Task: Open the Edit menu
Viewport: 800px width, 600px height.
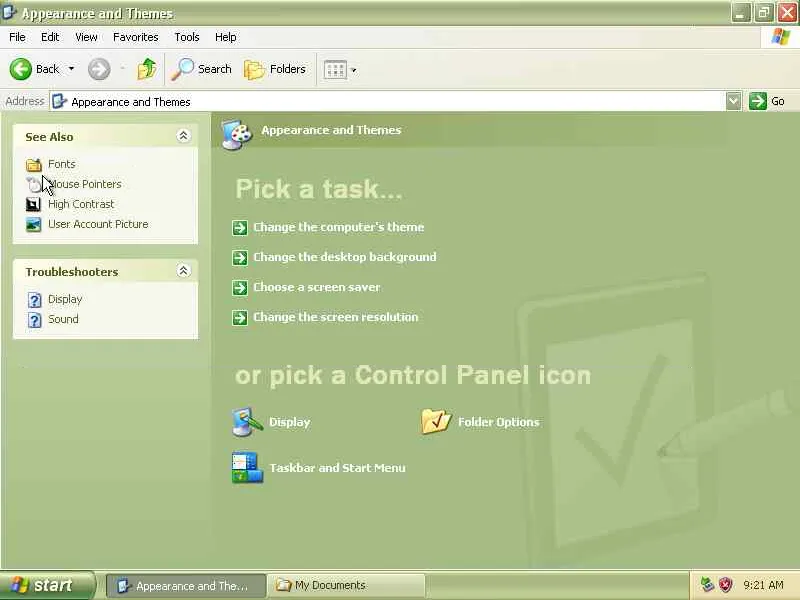Action: coord(50,37)
